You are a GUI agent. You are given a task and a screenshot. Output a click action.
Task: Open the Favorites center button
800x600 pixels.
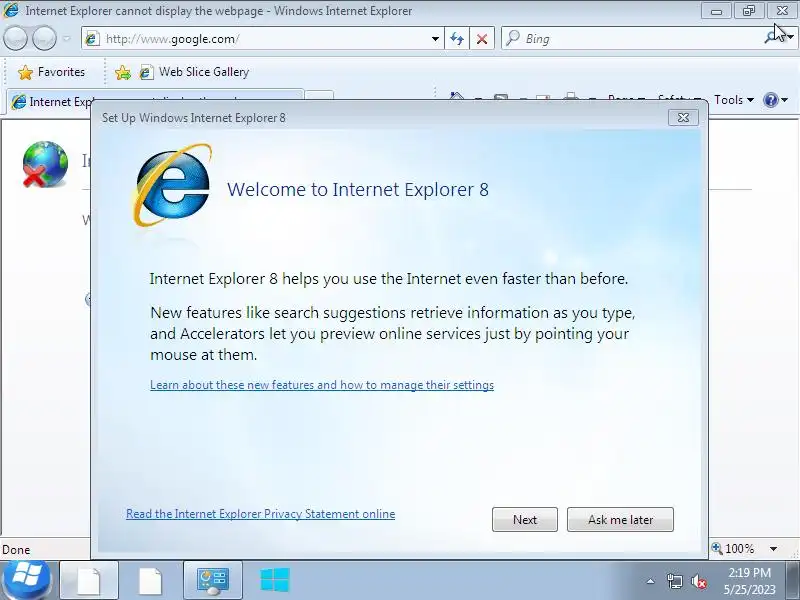pos(51,72)
